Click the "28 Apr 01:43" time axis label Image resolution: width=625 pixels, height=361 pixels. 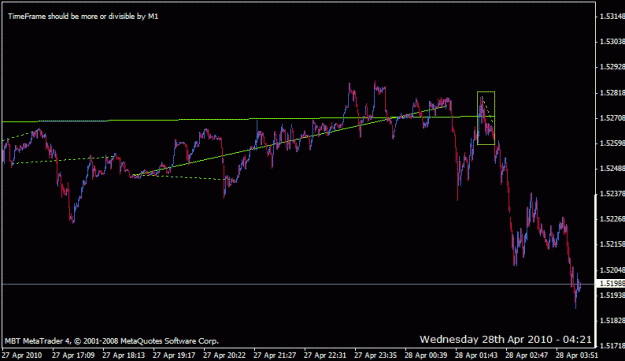[477, 355]
